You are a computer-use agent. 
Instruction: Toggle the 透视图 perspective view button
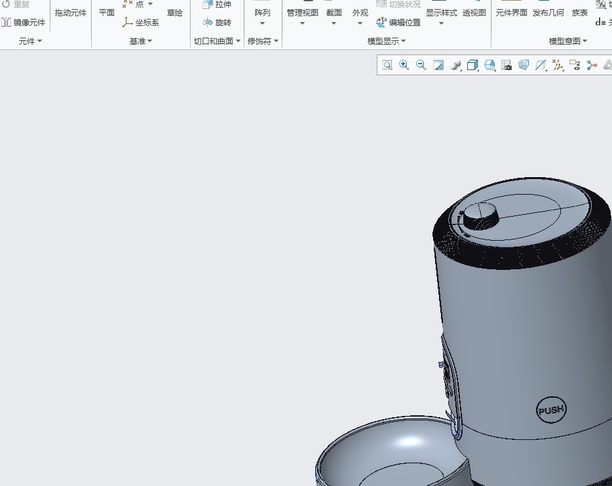pyautogui.click(x=474, y=13)
